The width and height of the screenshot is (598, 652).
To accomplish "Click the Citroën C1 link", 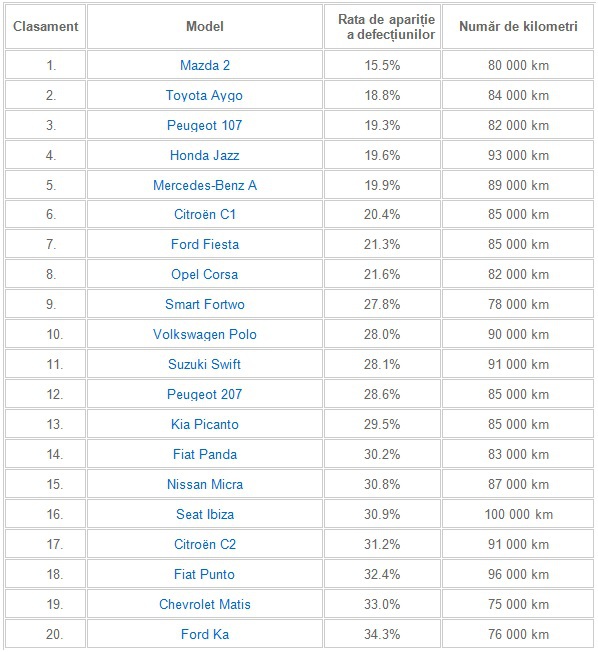I will (205, 214).
